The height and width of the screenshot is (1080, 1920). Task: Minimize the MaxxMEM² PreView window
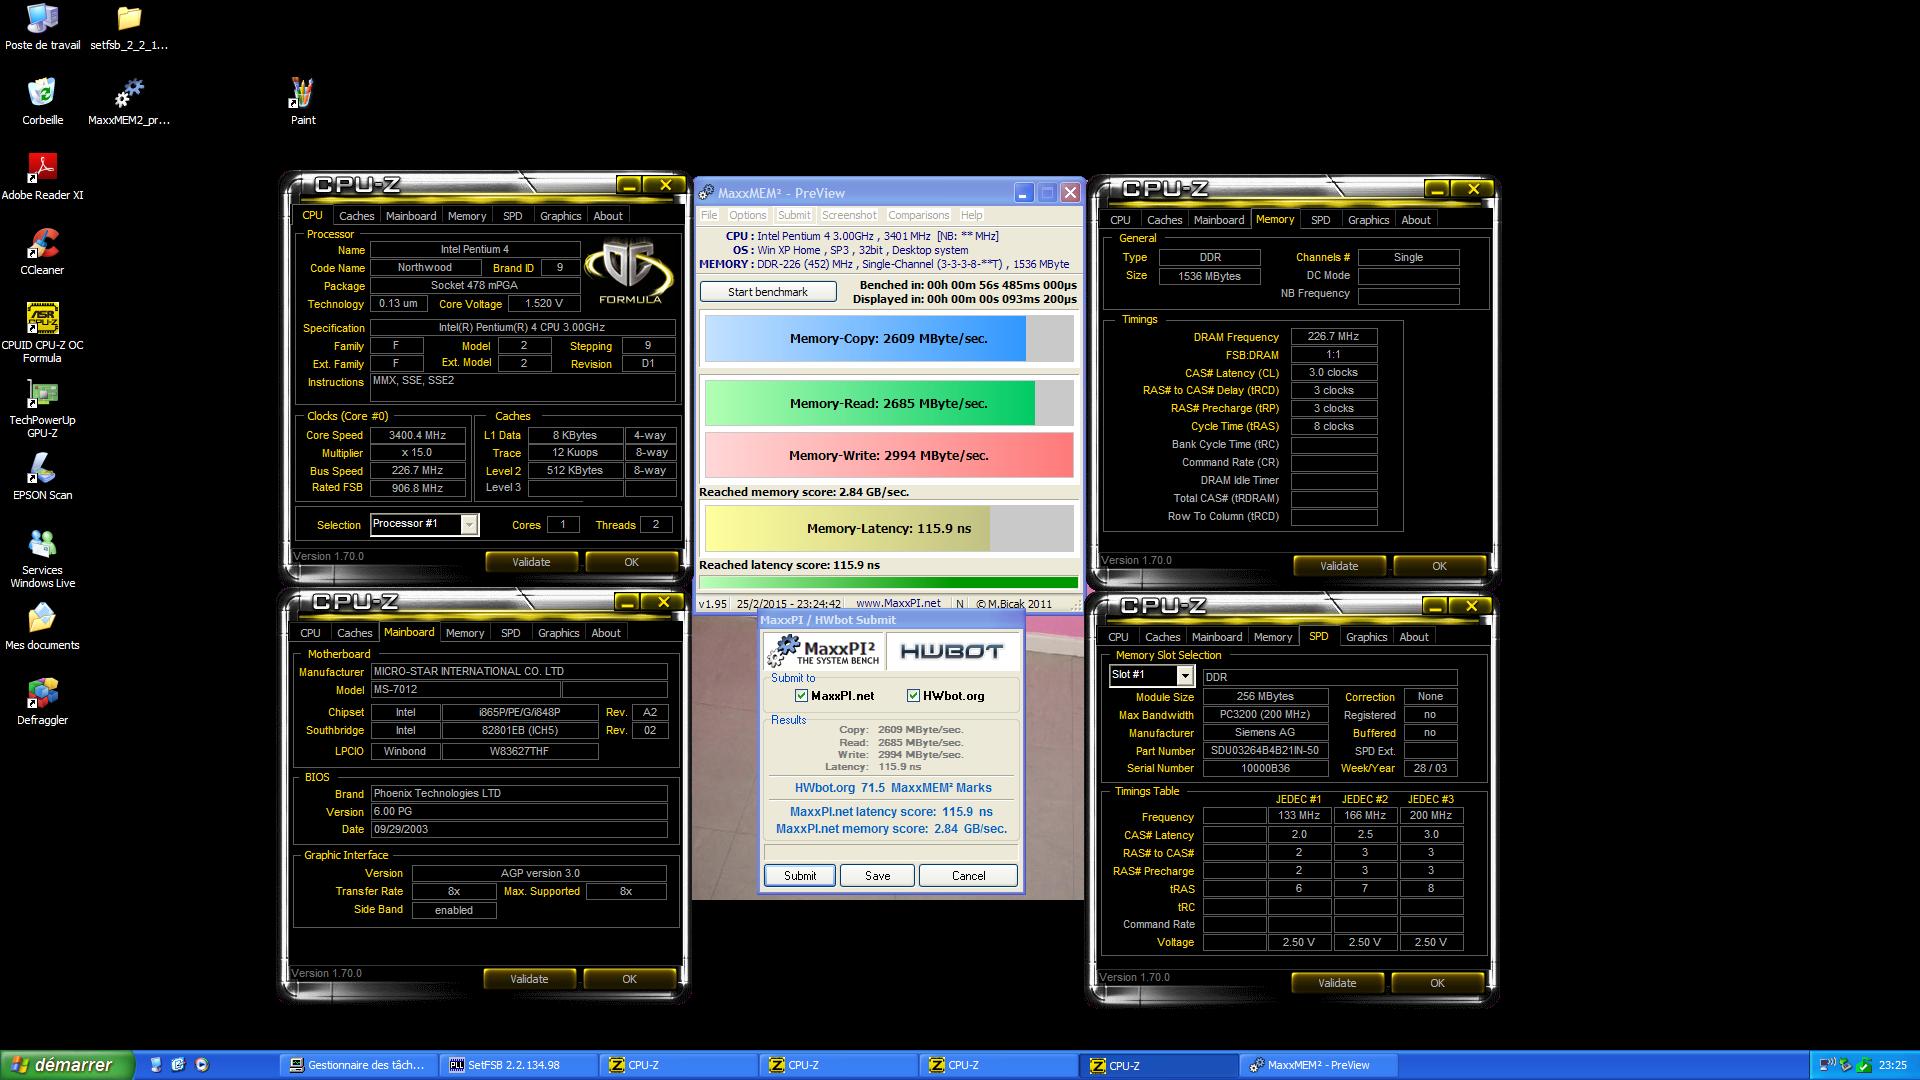pyautogui.click(x=1023, y=193)
